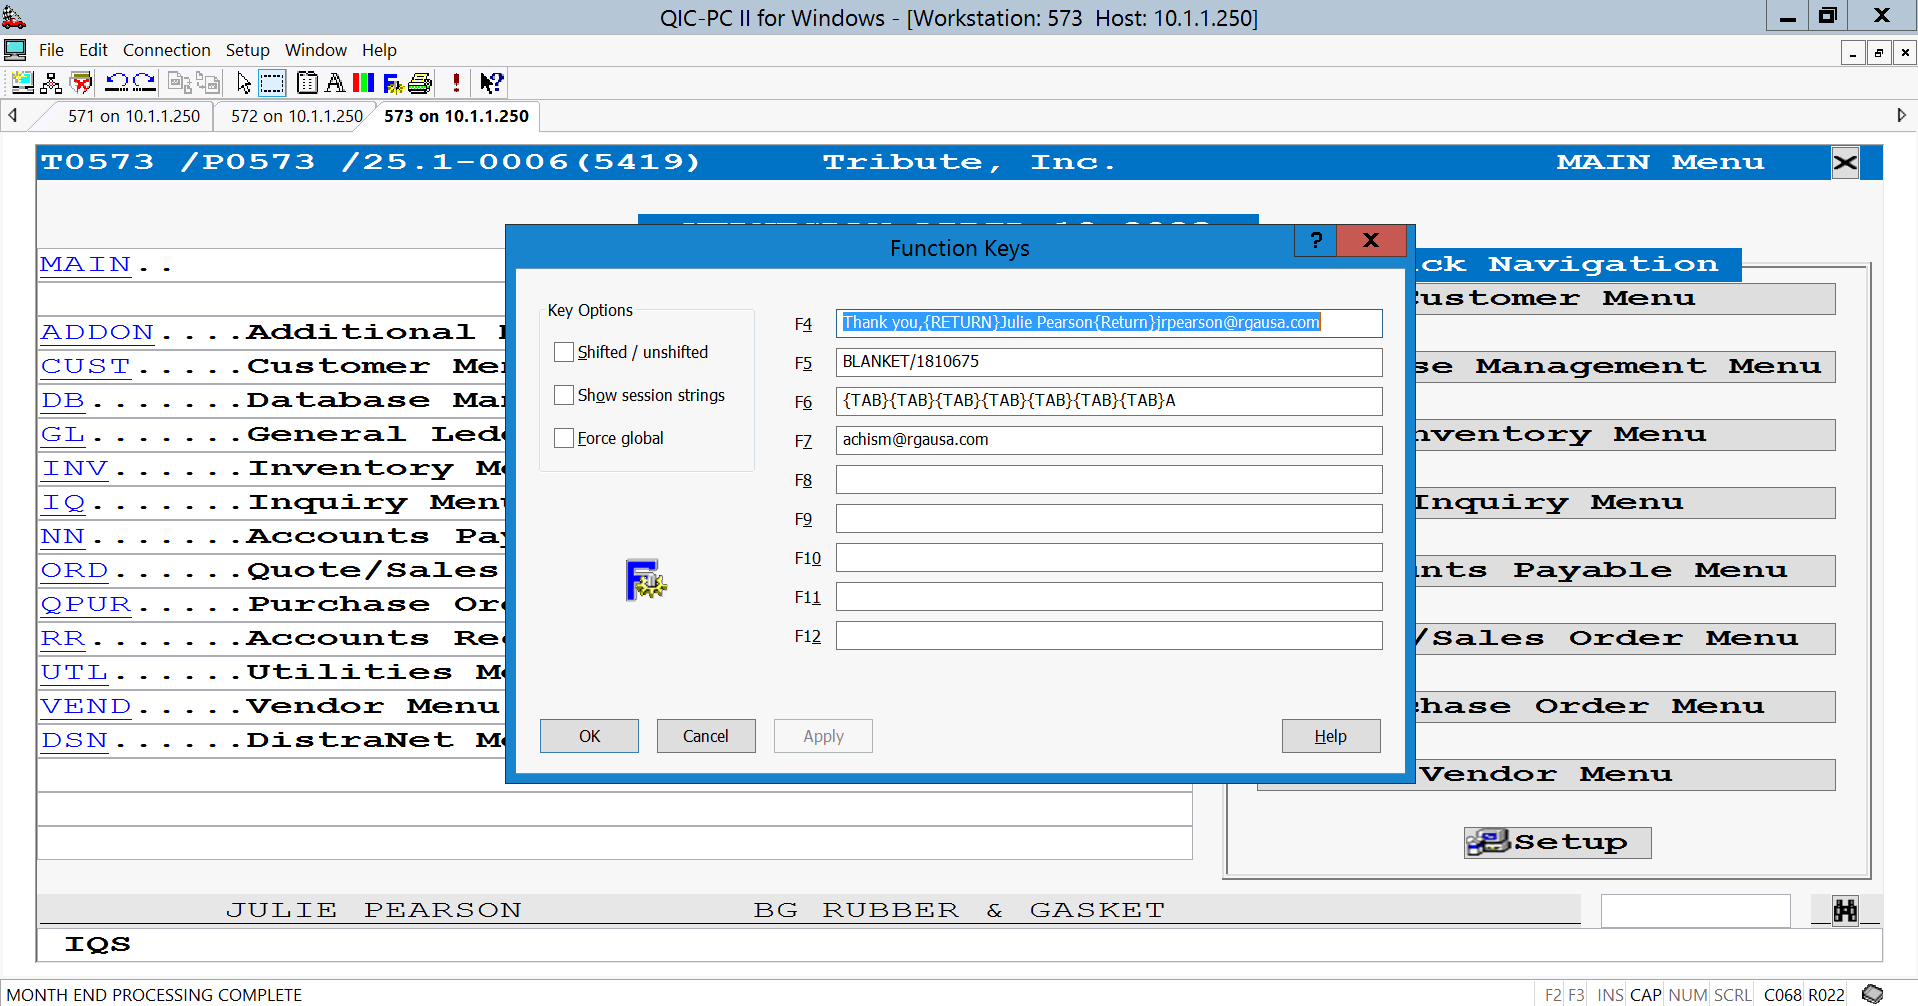This screenshot has width=1918, height=1006.
Task: Click the font settings 'A' icon
Action: point(335,83)
